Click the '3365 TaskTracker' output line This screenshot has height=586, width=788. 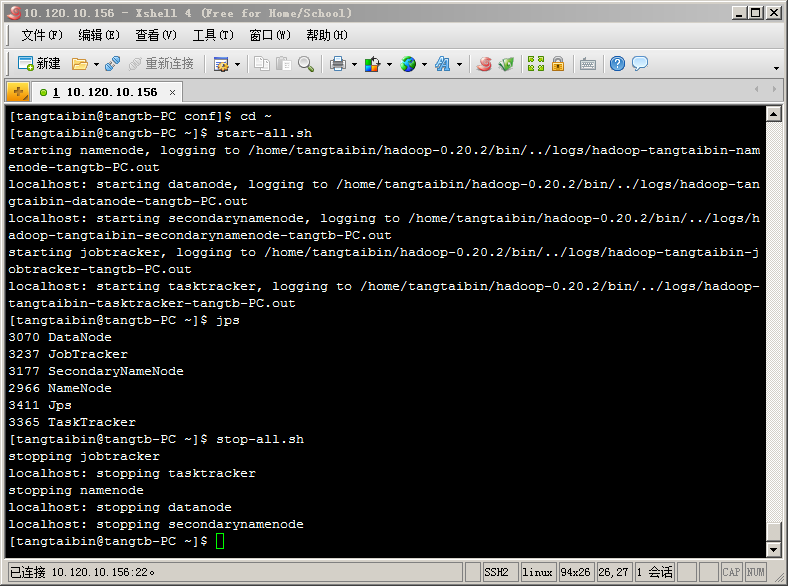pyautogui.click(x=72, y=422)
